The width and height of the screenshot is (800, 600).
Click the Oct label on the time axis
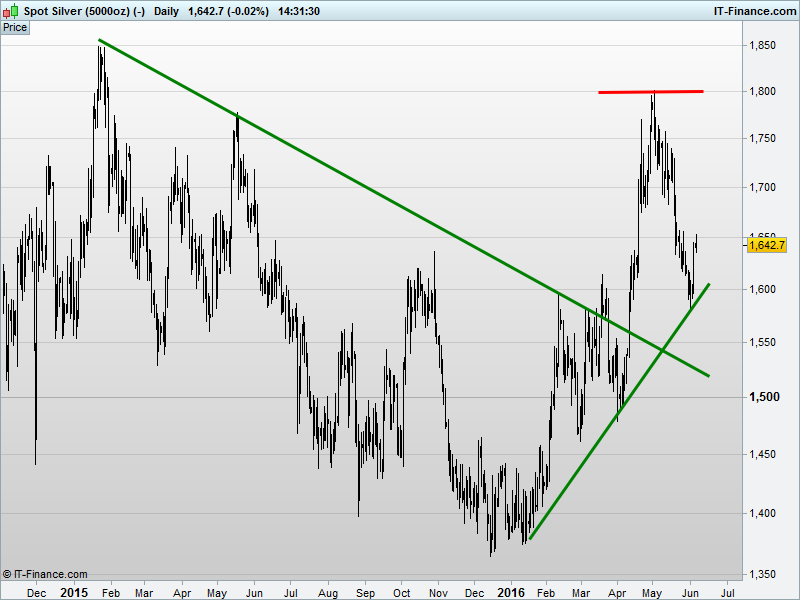pyautogui.click(x=402, y=593)
